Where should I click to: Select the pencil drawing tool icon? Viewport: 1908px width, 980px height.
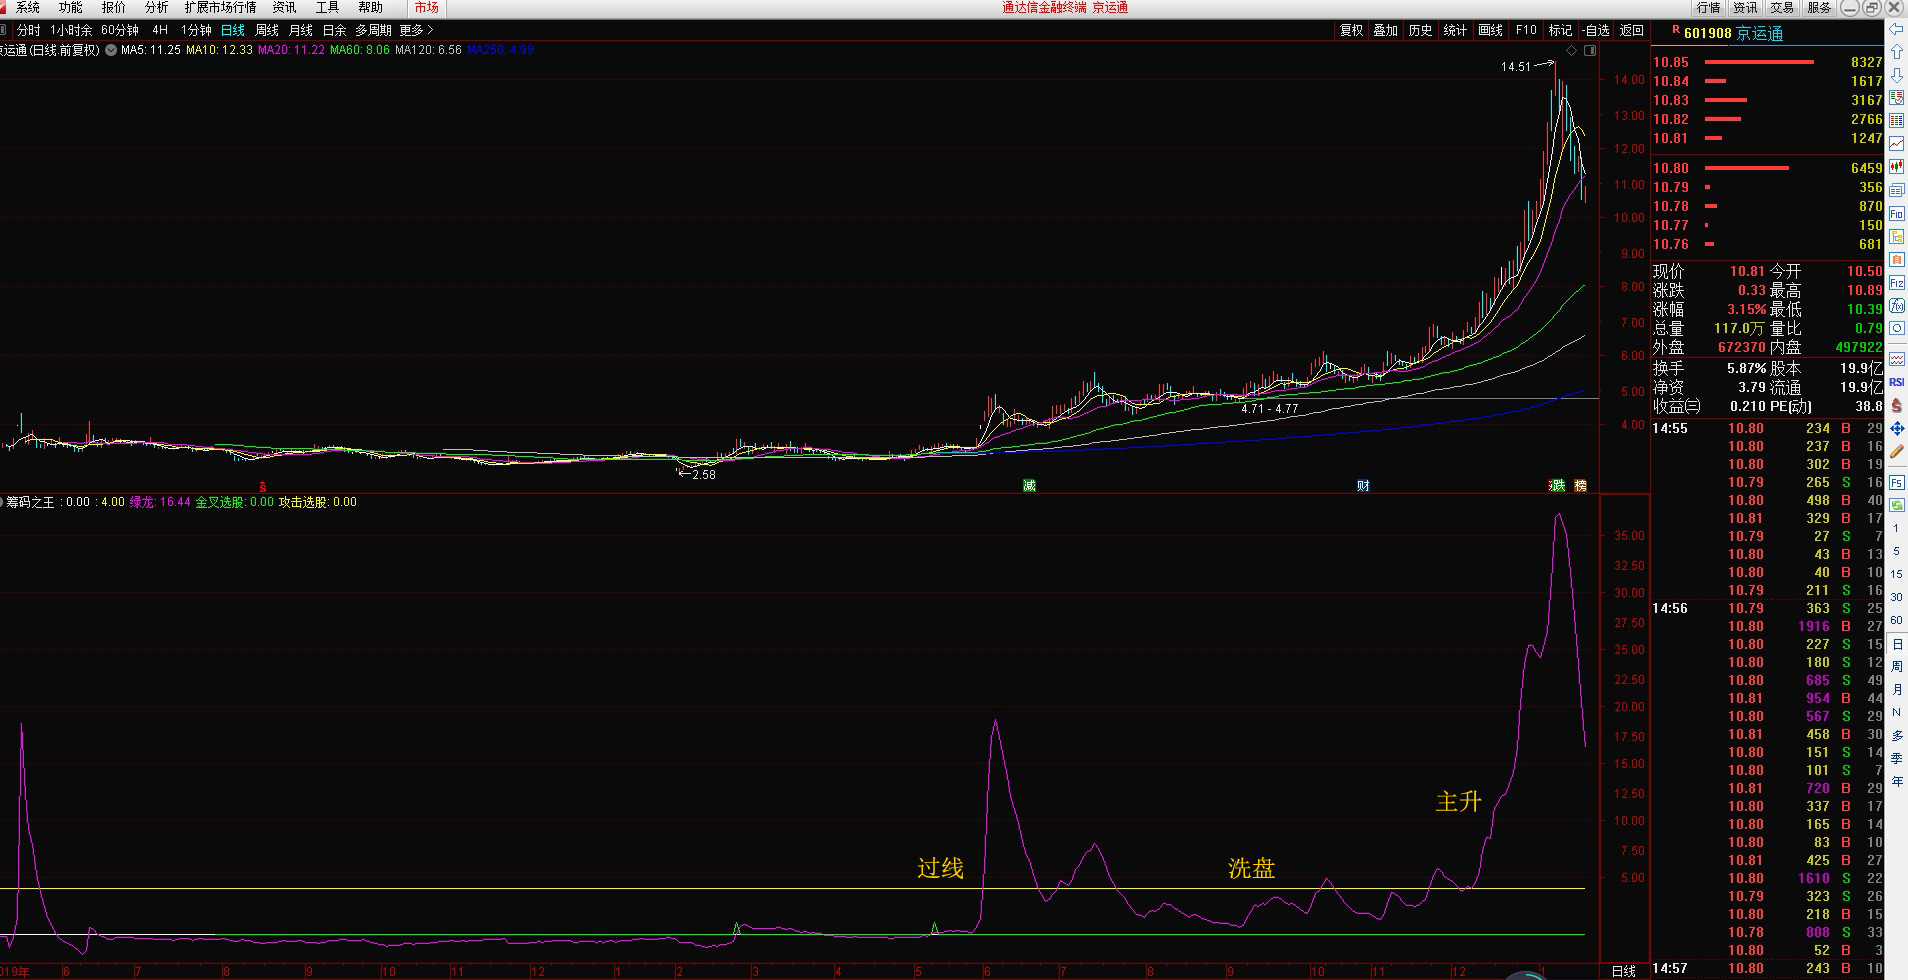1896,452
